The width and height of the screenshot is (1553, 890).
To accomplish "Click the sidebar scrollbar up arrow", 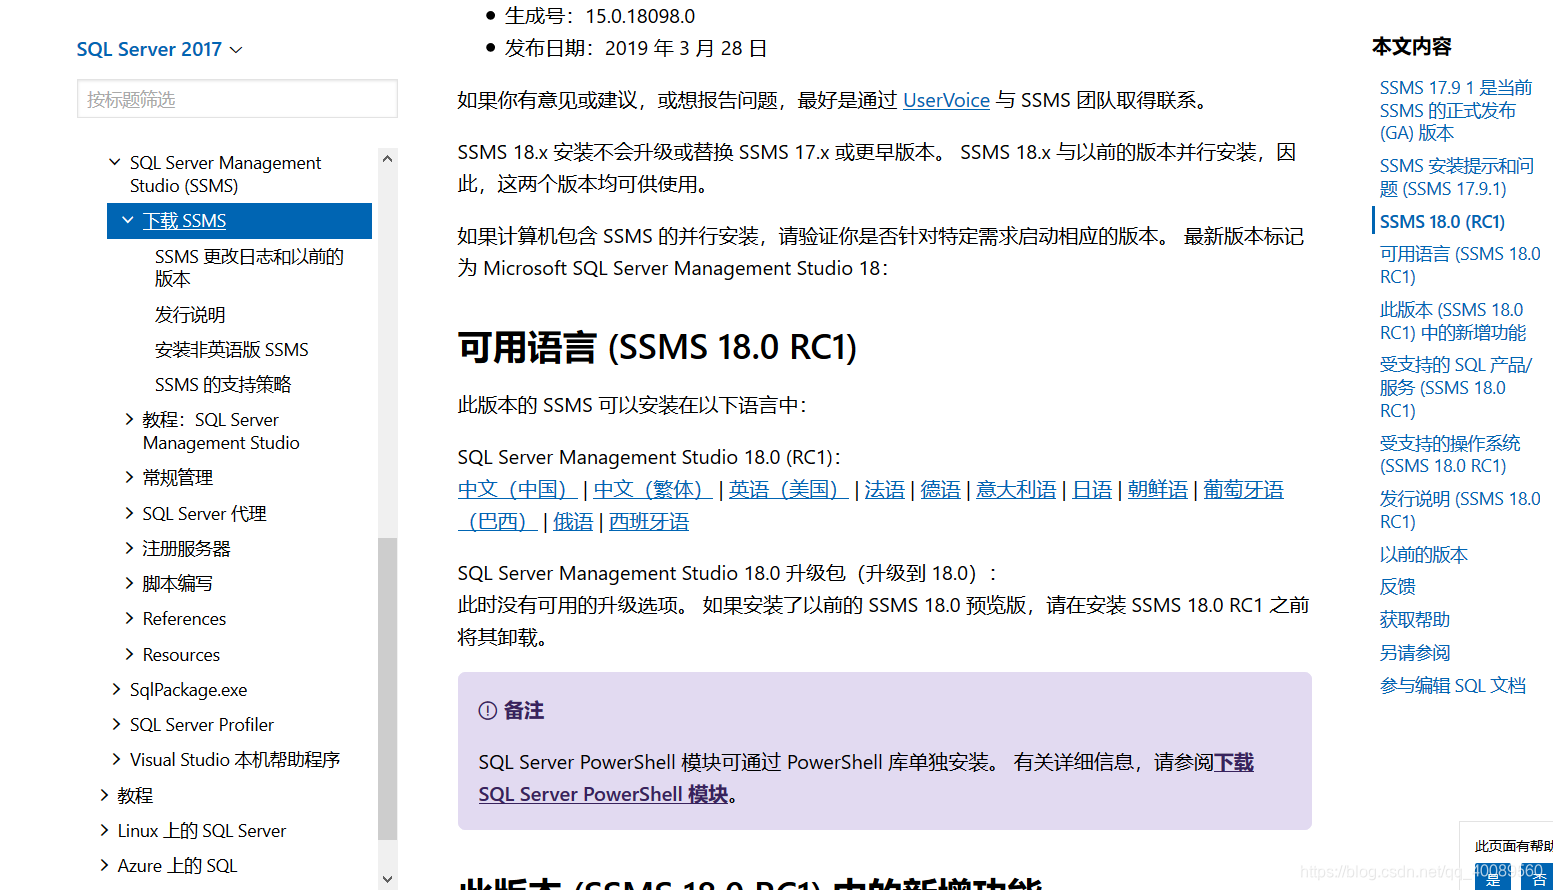I will (x=388, y=158).
